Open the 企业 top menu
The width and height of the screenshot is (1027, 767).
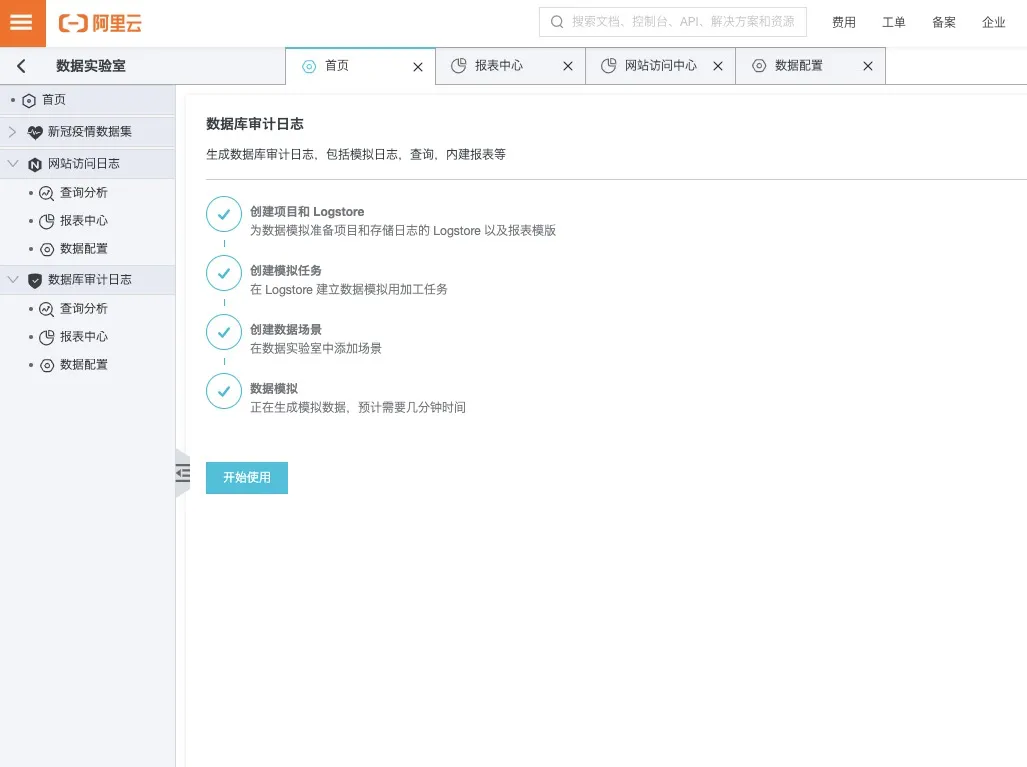click(994, 22)
